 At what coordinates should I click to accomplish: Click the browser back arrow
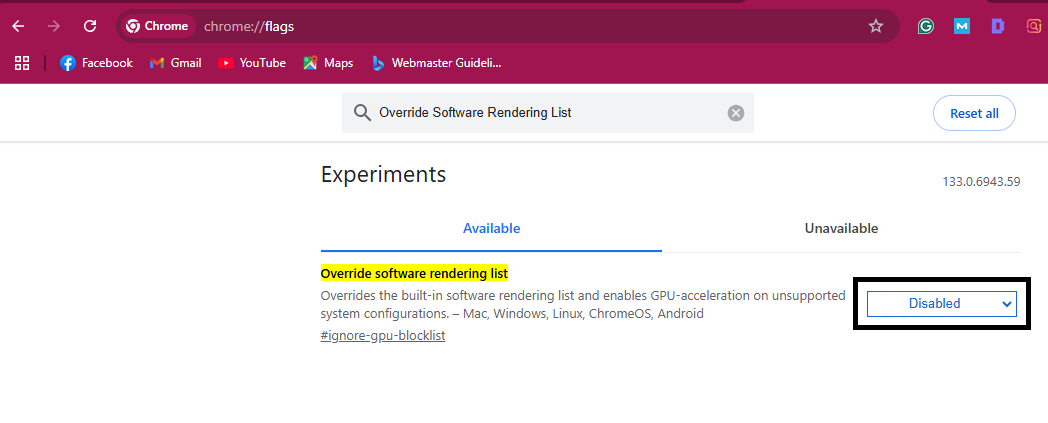click(18, 26)
